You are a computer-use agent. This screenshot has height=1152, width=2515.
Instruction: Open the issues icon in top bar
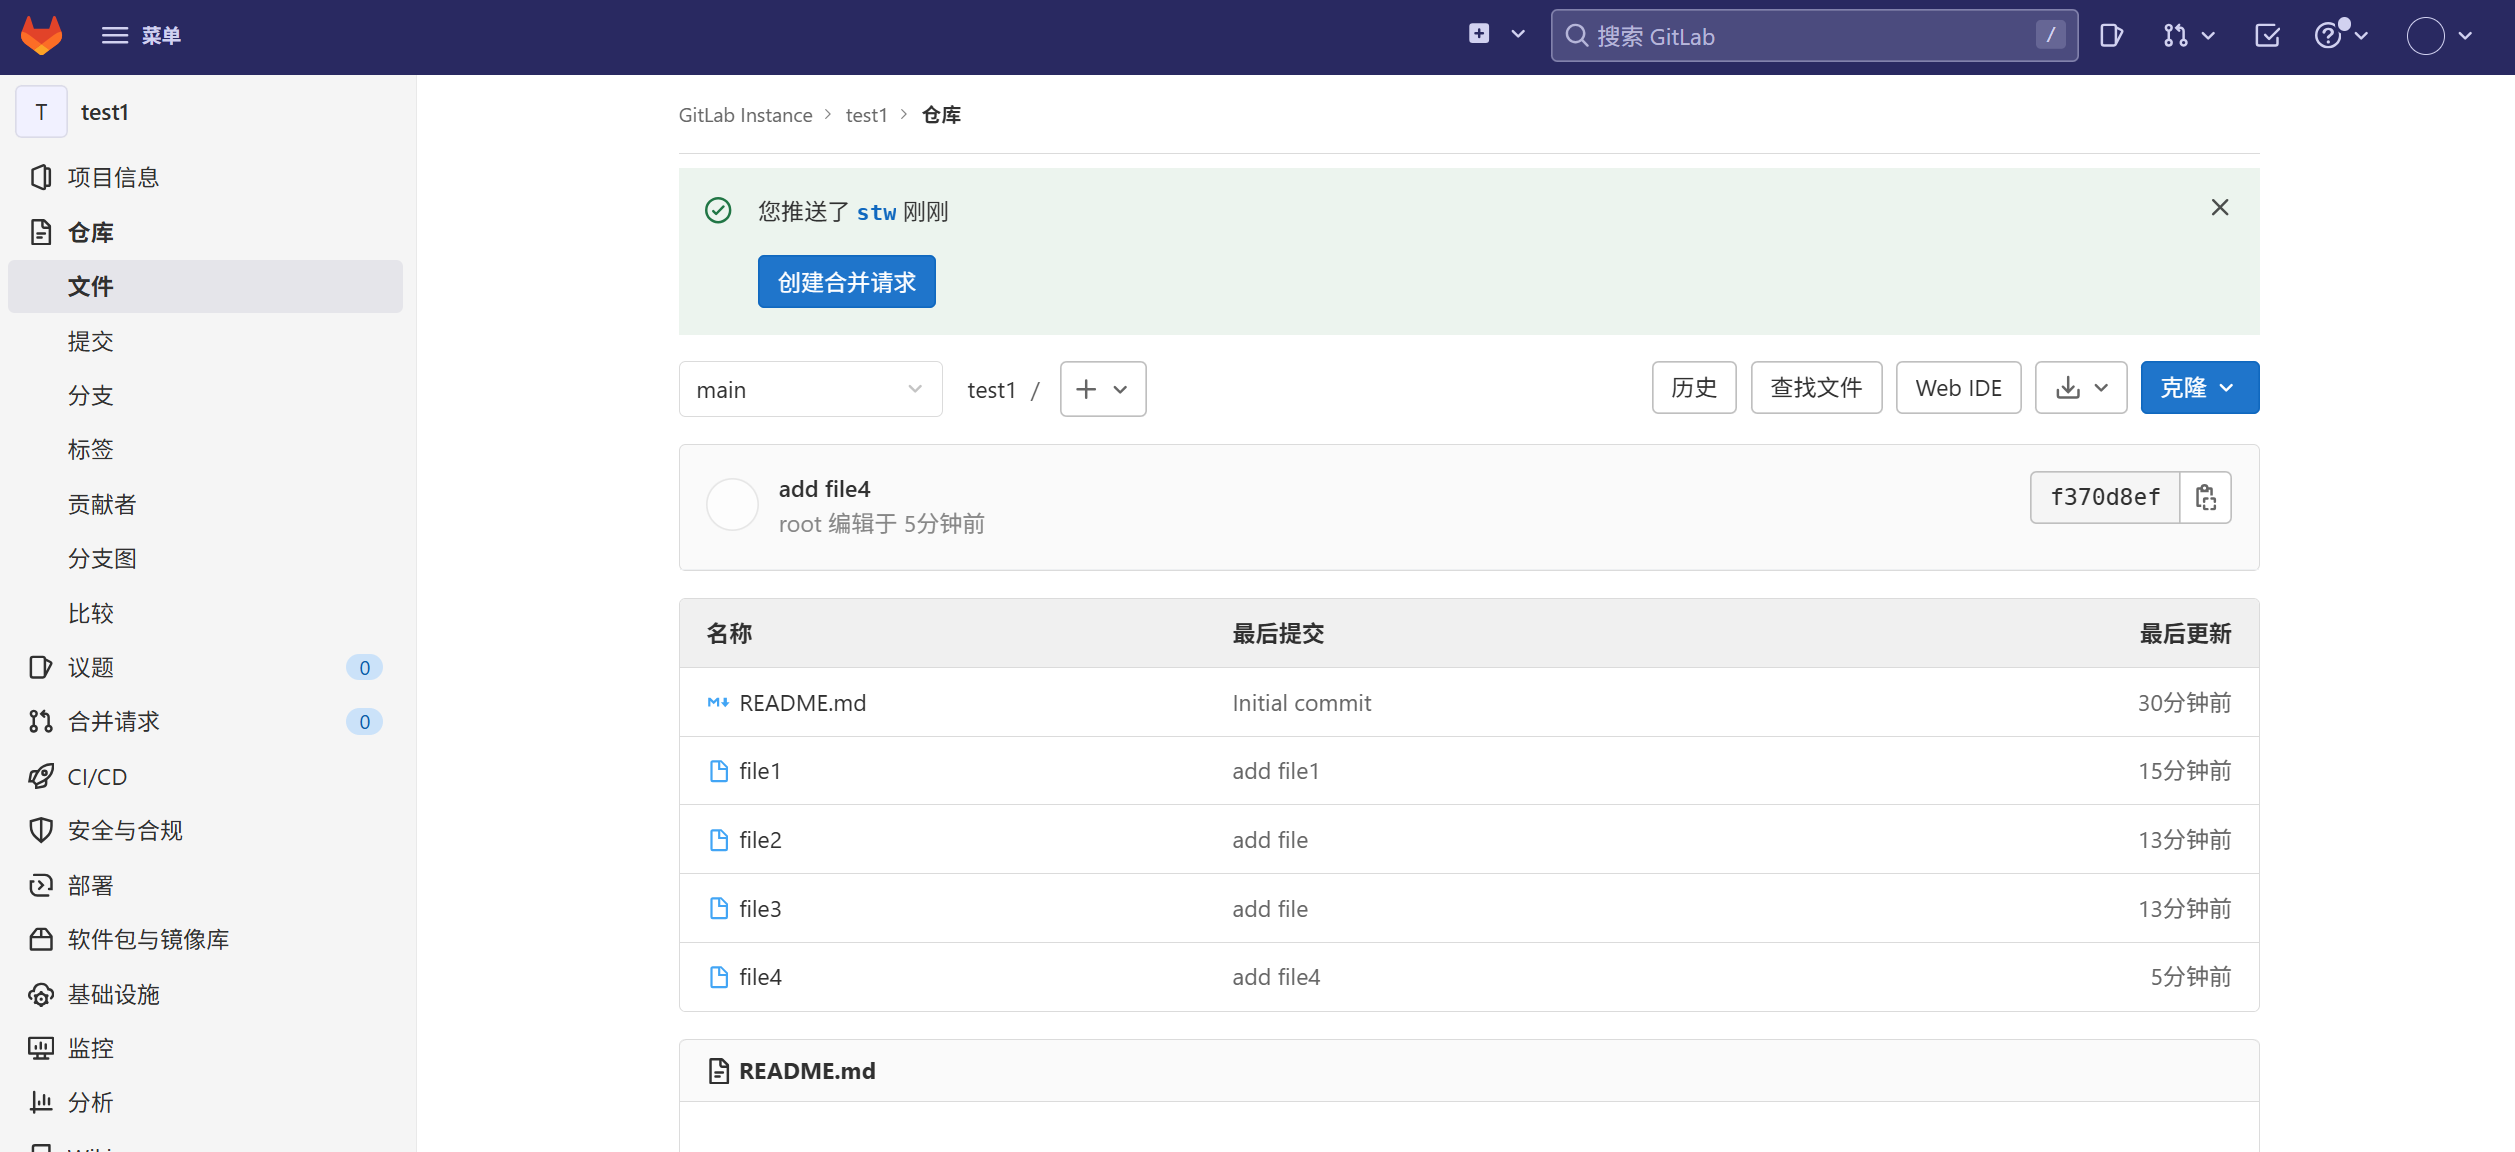tap(2111, 36)
